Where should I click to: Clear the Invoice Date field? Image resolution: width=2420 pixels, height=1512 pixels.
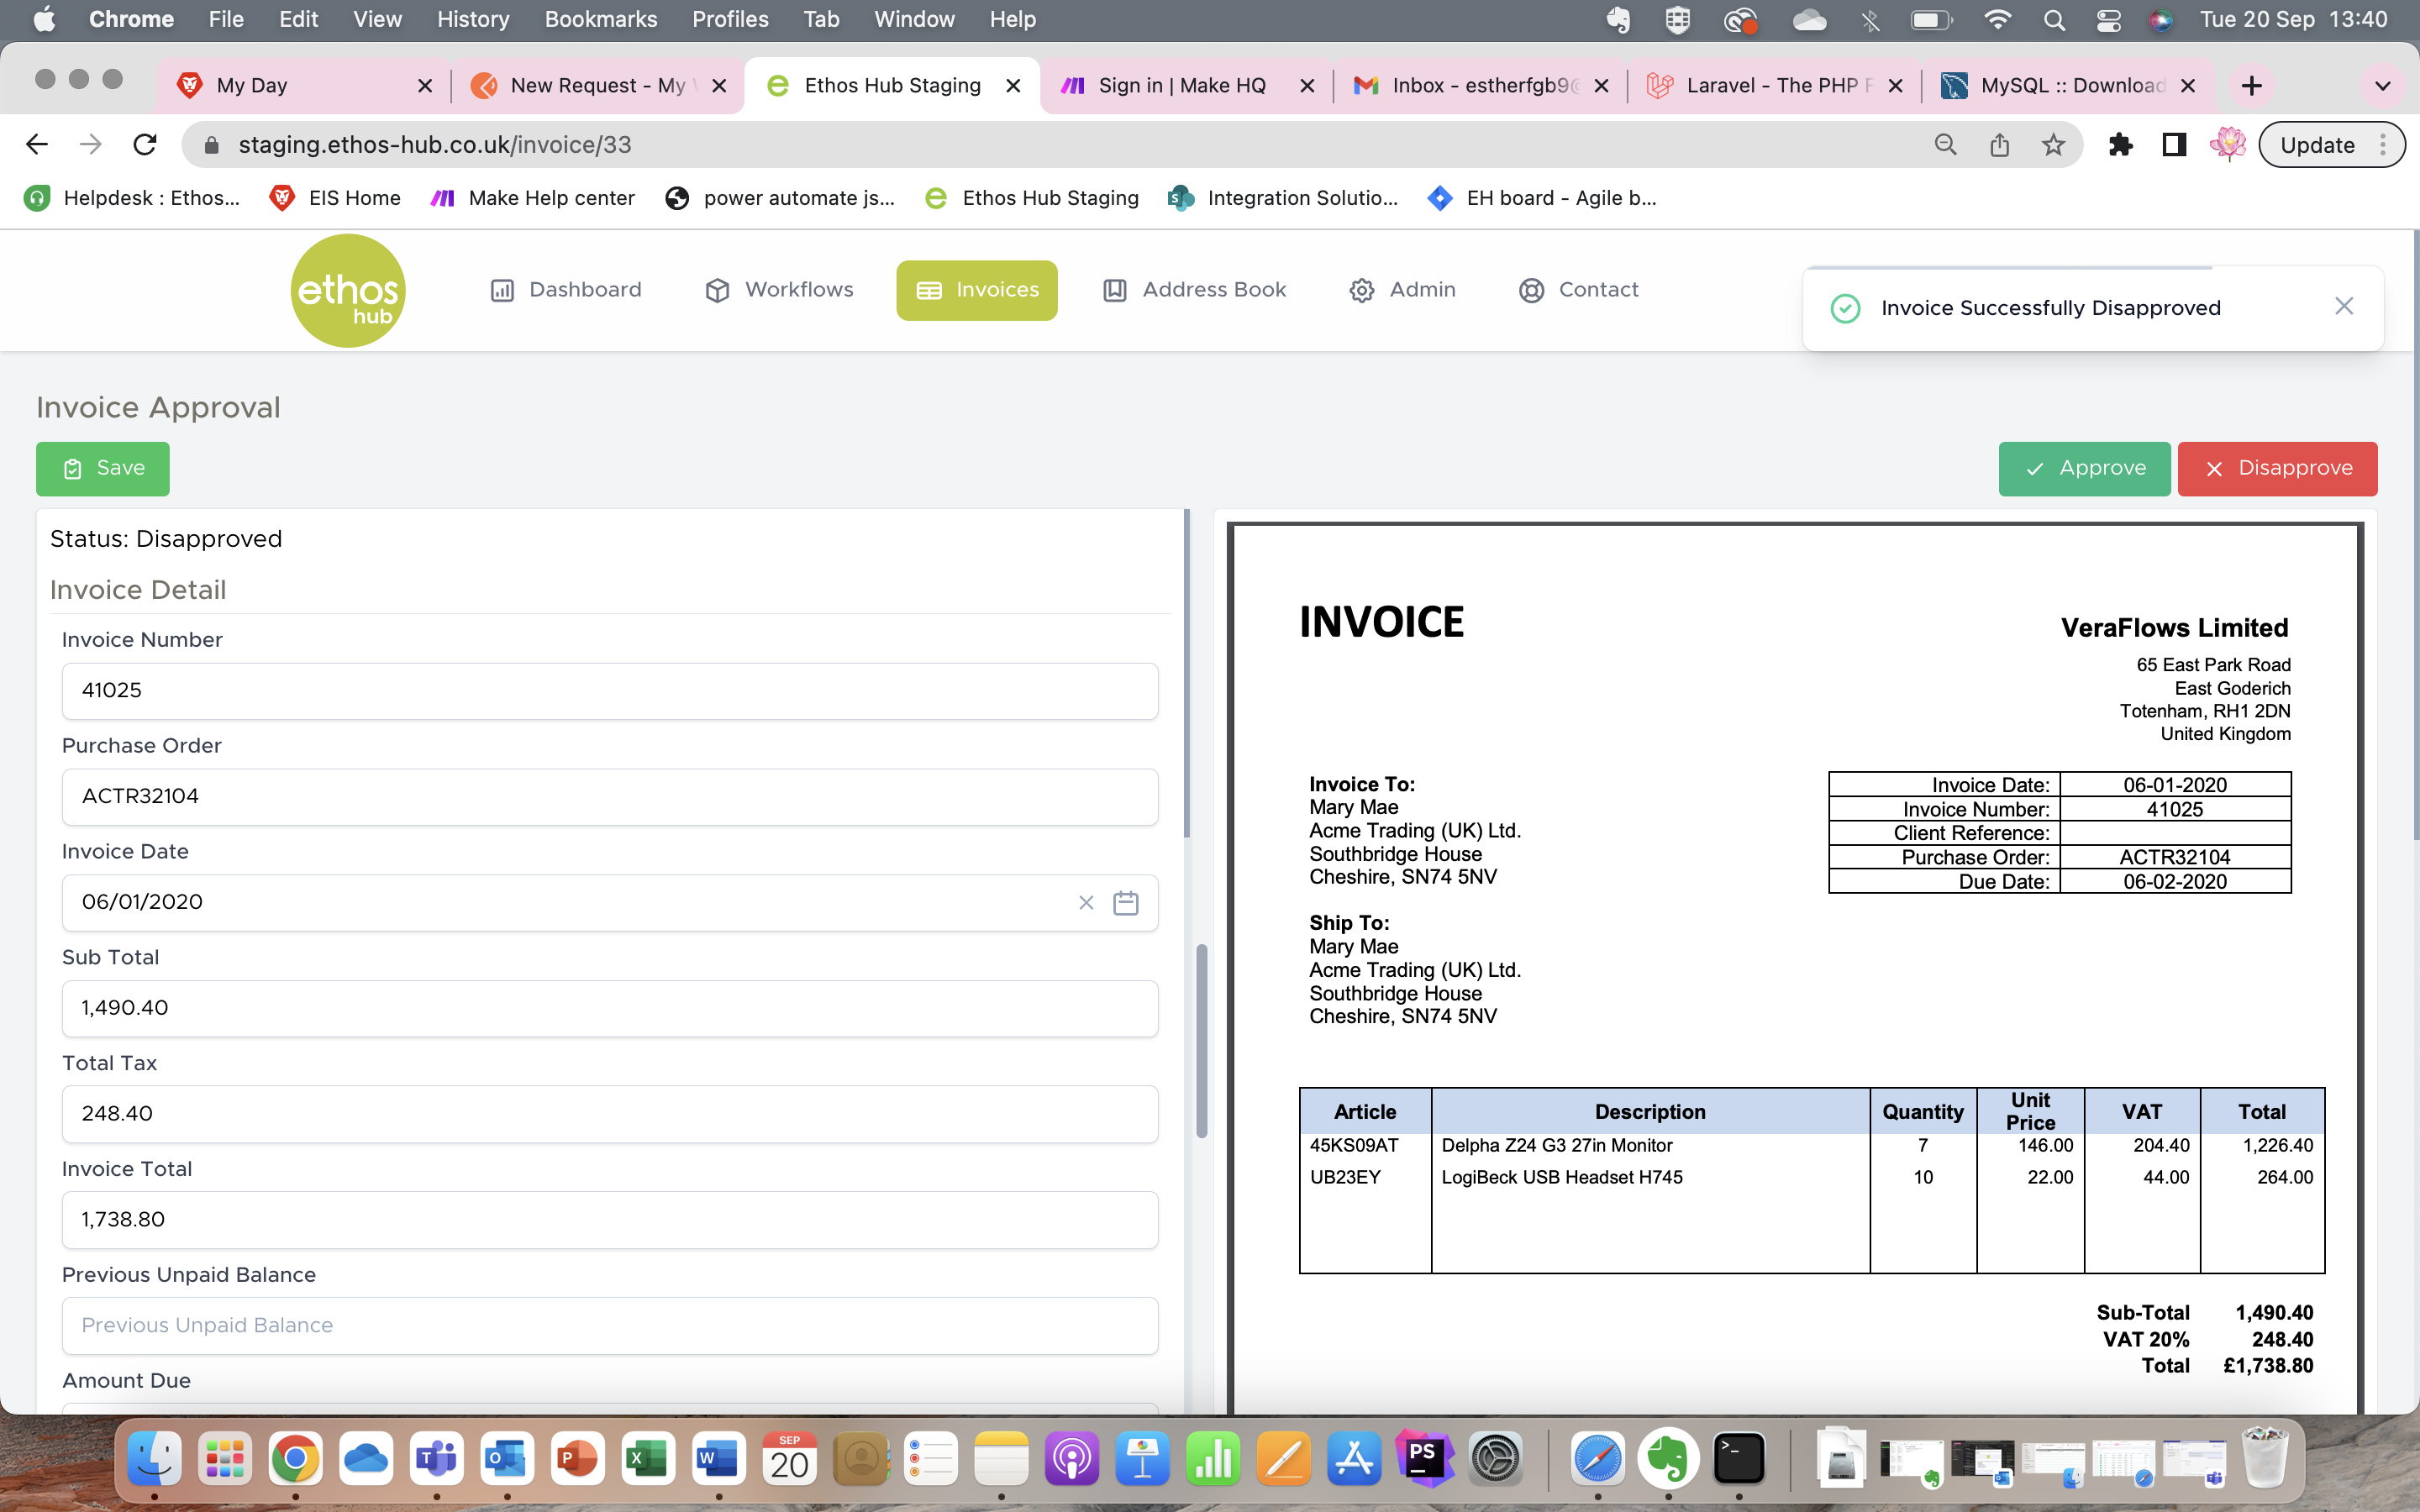pos(1086,902)
